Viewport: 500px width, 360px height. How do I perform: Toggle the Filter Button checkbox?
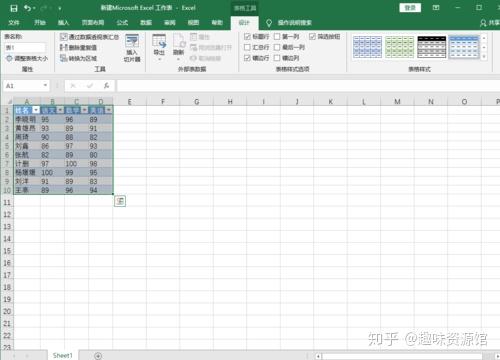coord(312,36)
